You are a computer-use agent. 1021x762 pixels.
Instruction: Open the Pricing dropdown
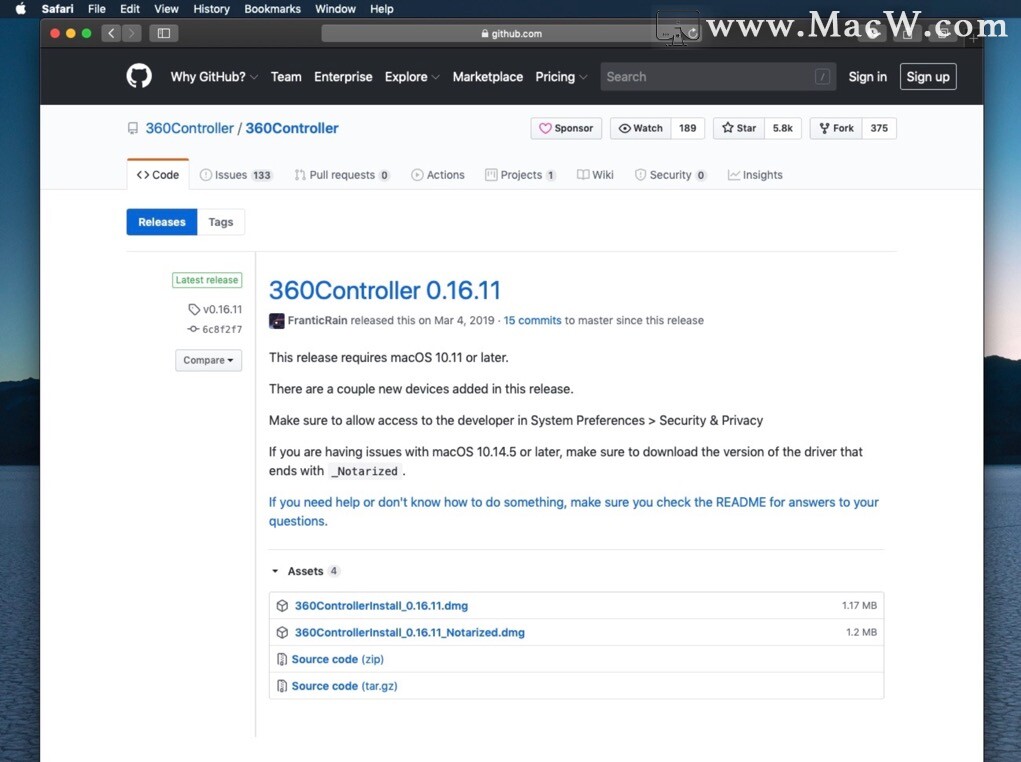(561, 77)
